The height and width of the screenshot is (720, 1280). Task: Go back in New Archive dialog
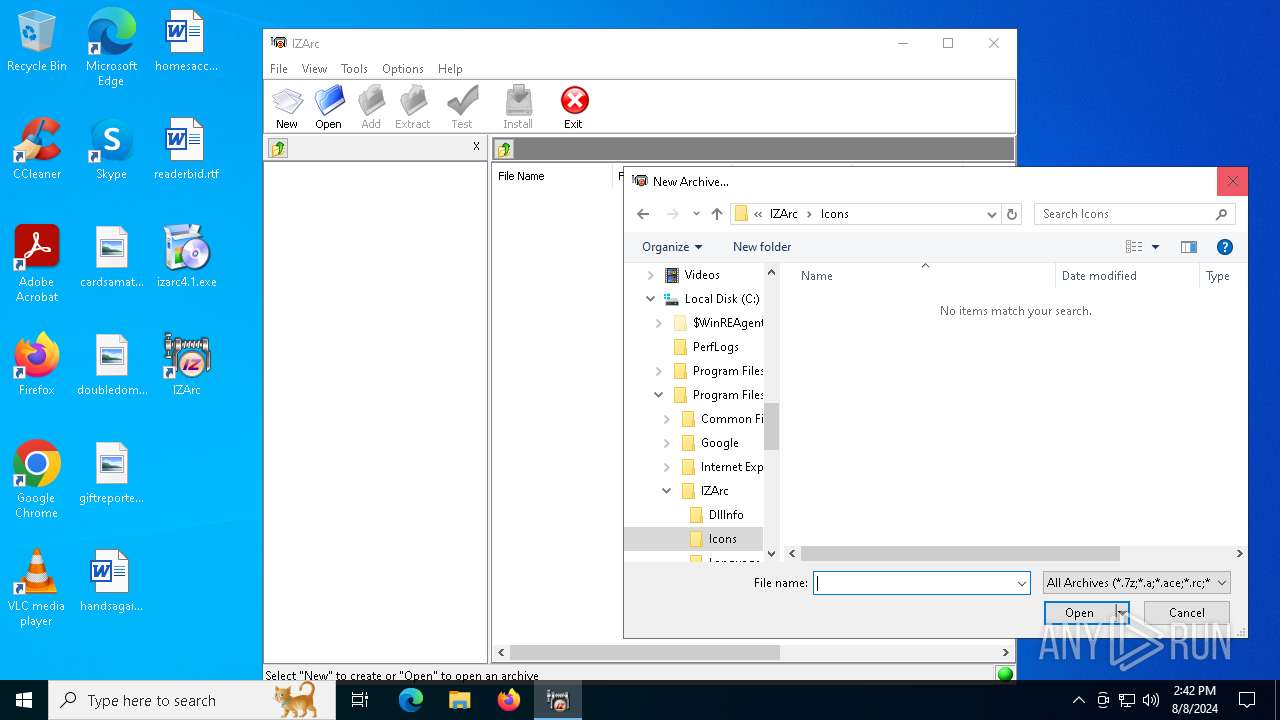(643, 214)
